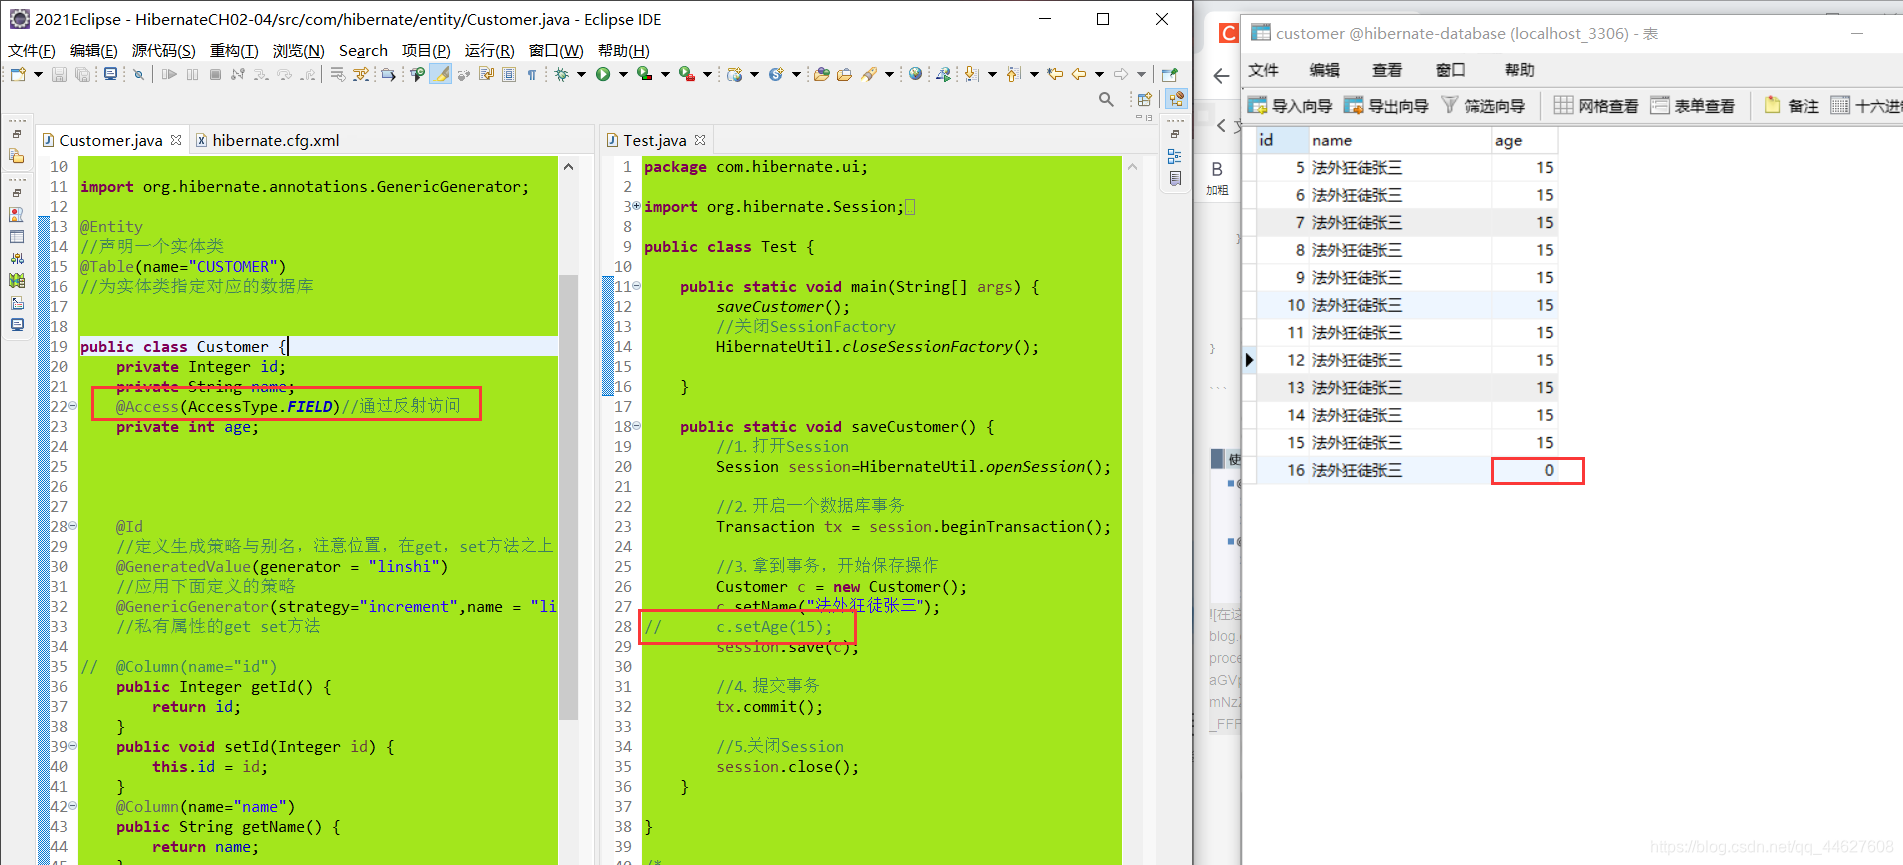Close the Customer.java tab
The height and width of the screenshot is (865, 1903).
(x=176, y=140)
